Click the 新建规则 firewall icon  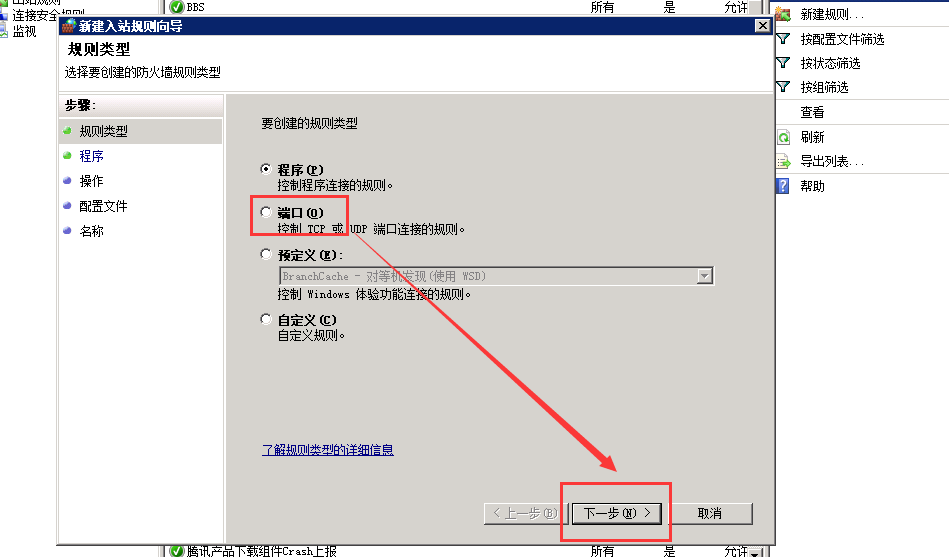783,14
